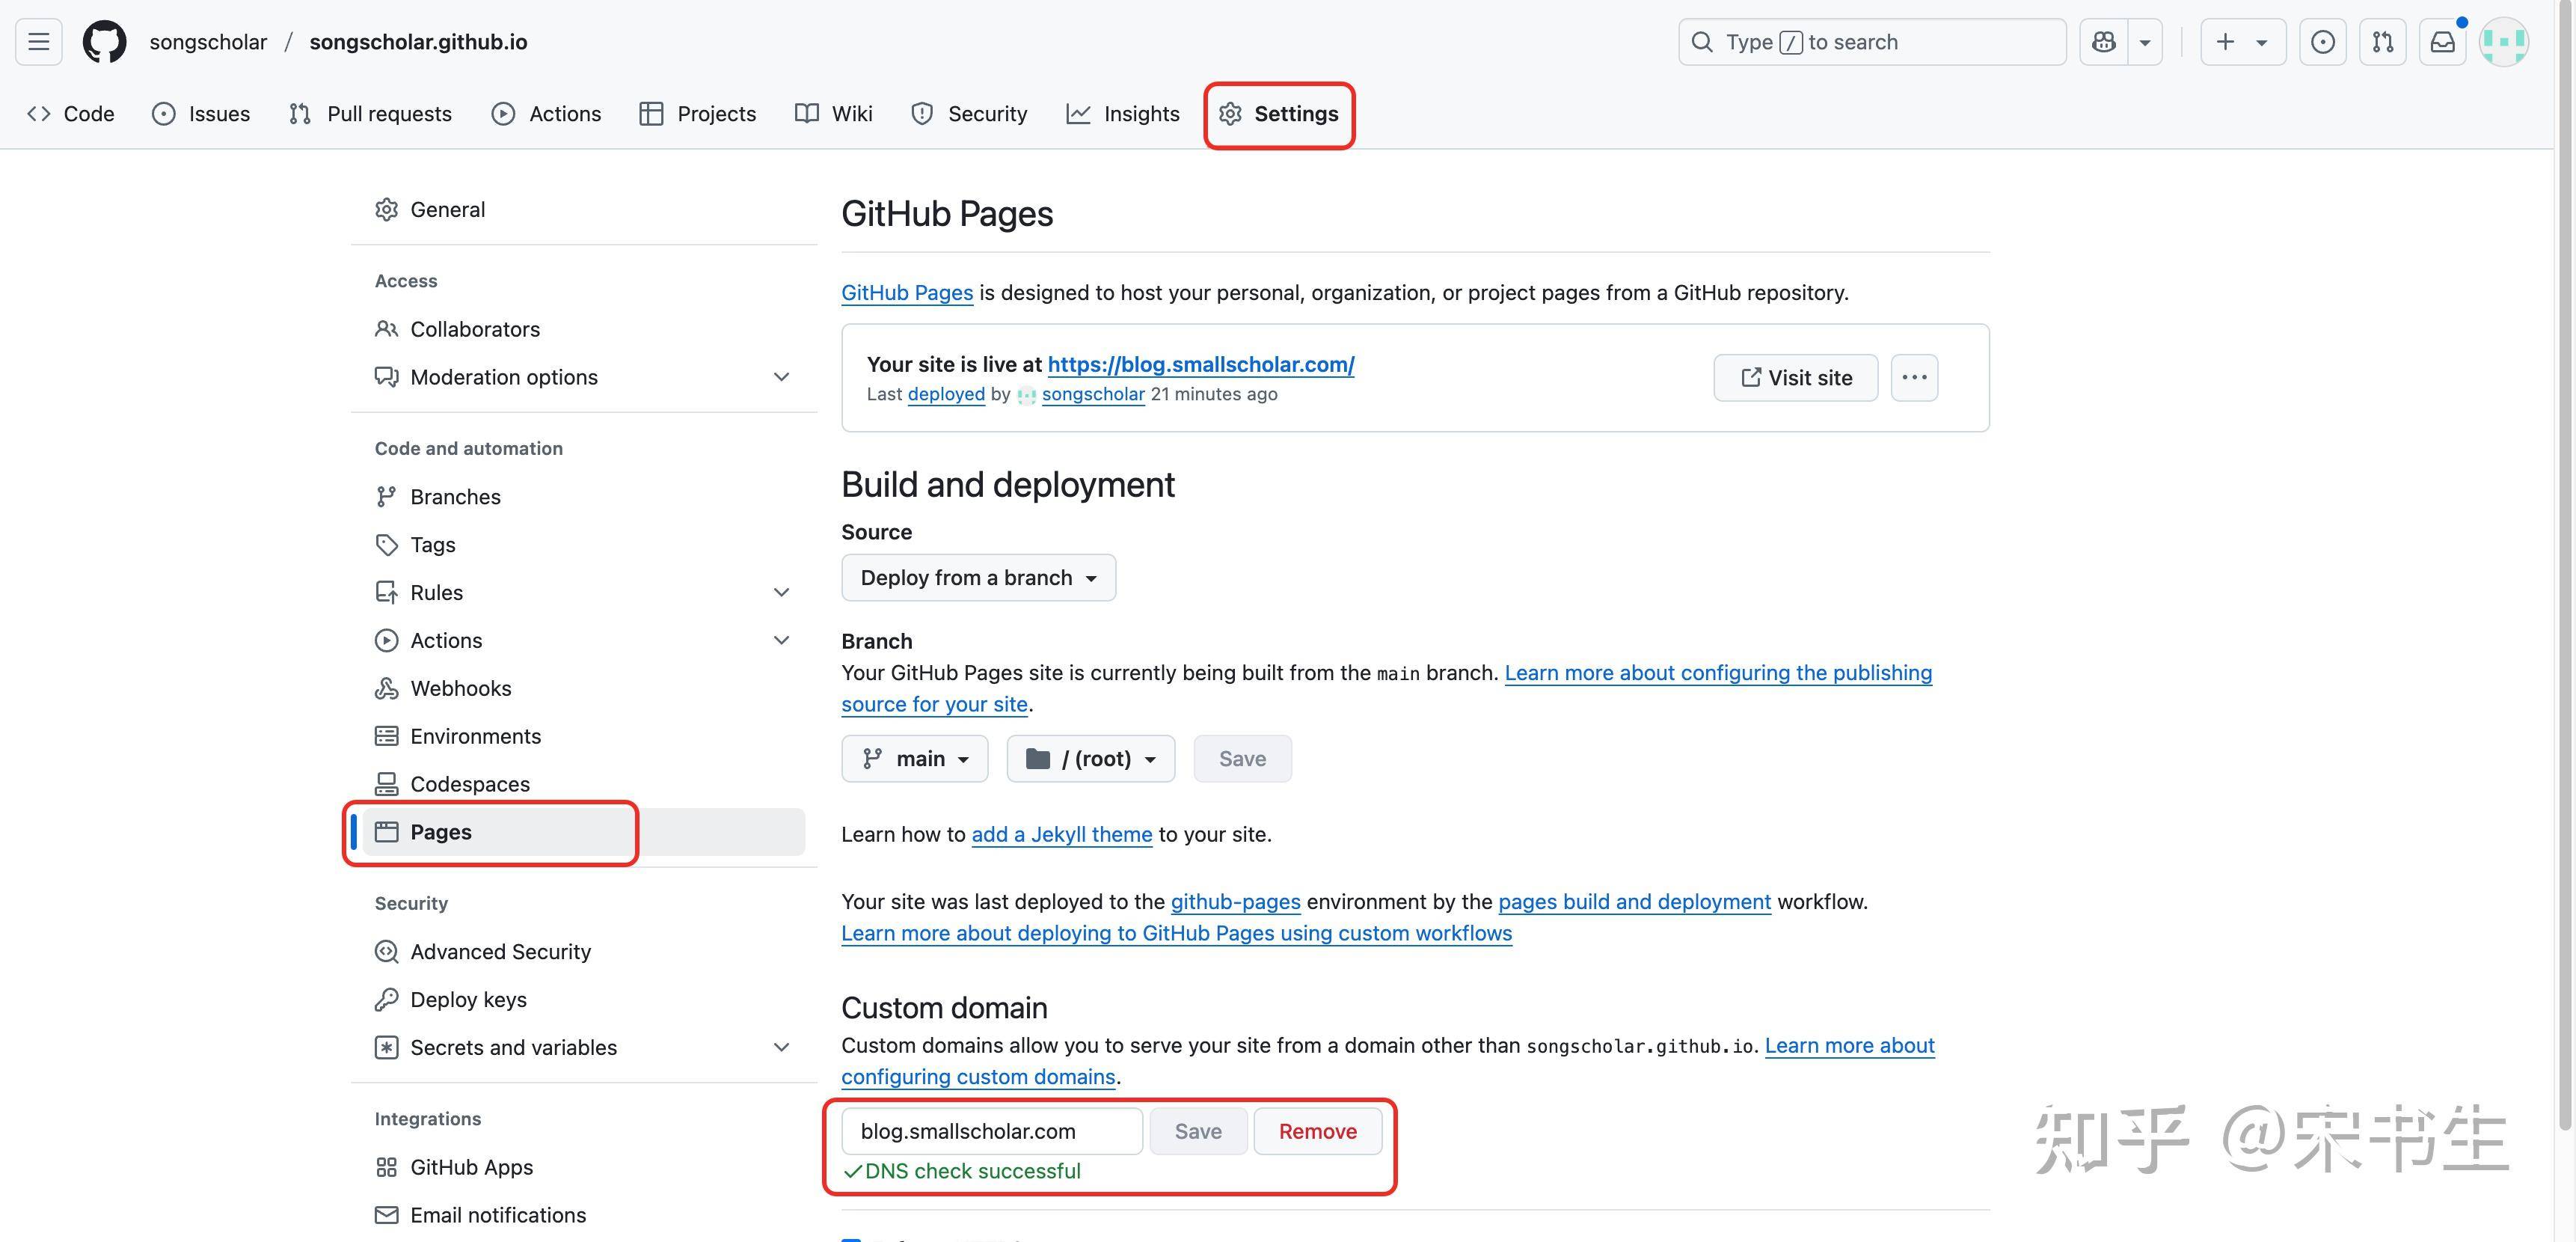Viewport: 2576px width, 1242px height.
Task: Open the / (root) folder dropdown
Action: pos(1091,759)
